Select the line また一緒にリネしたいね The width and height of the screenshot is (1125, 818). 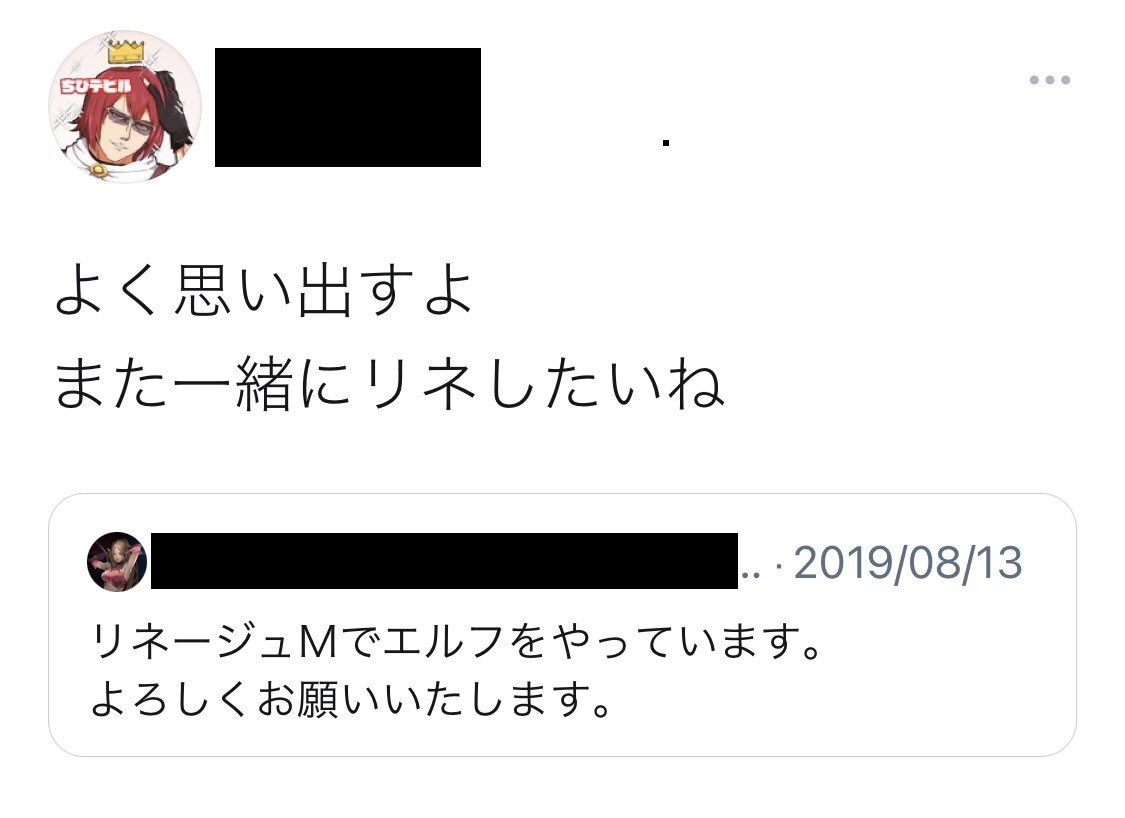tap(389, 382)
